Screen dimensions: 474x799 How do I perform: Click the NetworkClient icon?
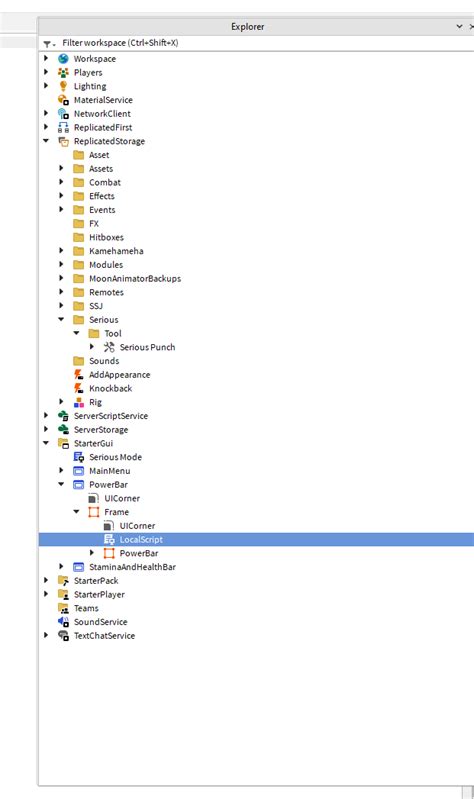(x=63, y=114)
